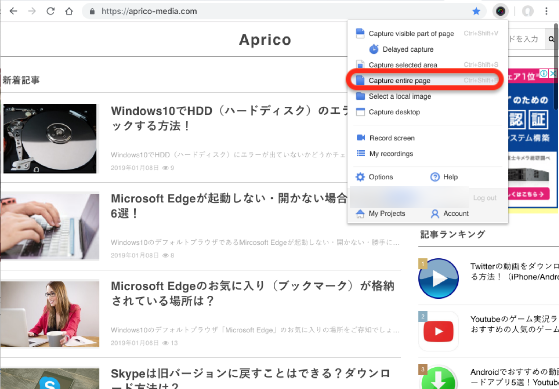The width and height of the screenshot is (559, 389).
Task: Open the screenshot extension icon in toolbar
Action: tap(501, 11)
